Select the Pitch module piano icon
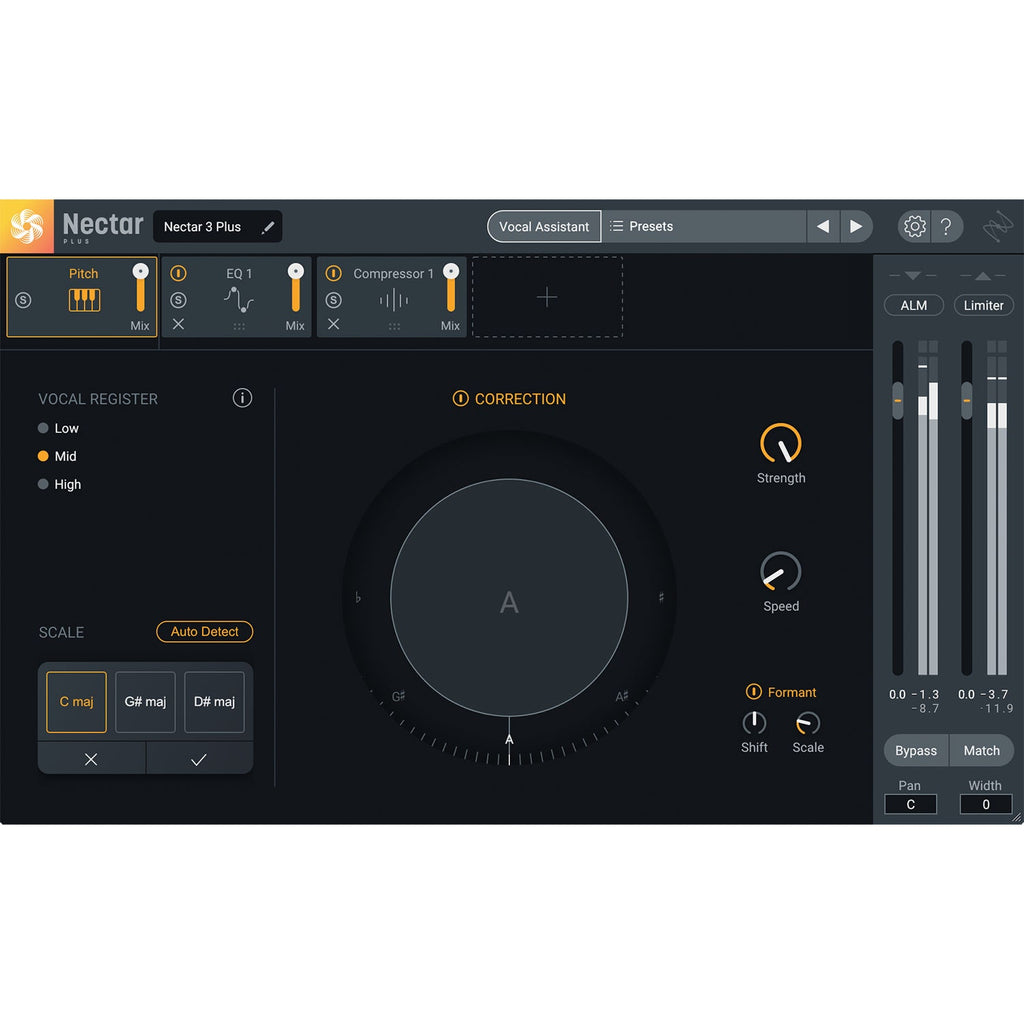Screen dimensions: 1024x1024 tap(84, 300)
